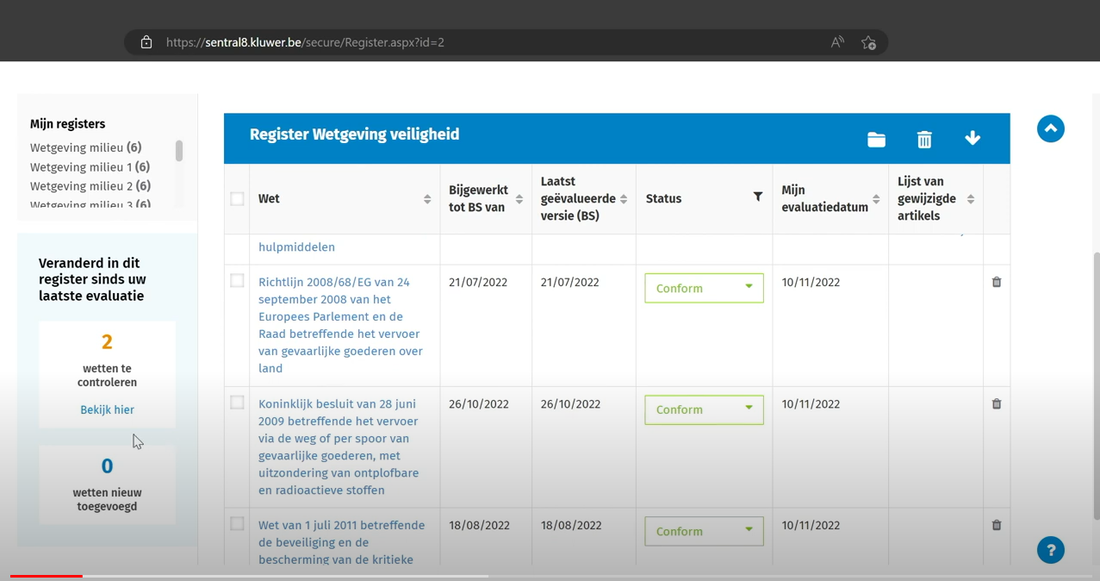Click the trash icon in blue header

coord(924,140)
